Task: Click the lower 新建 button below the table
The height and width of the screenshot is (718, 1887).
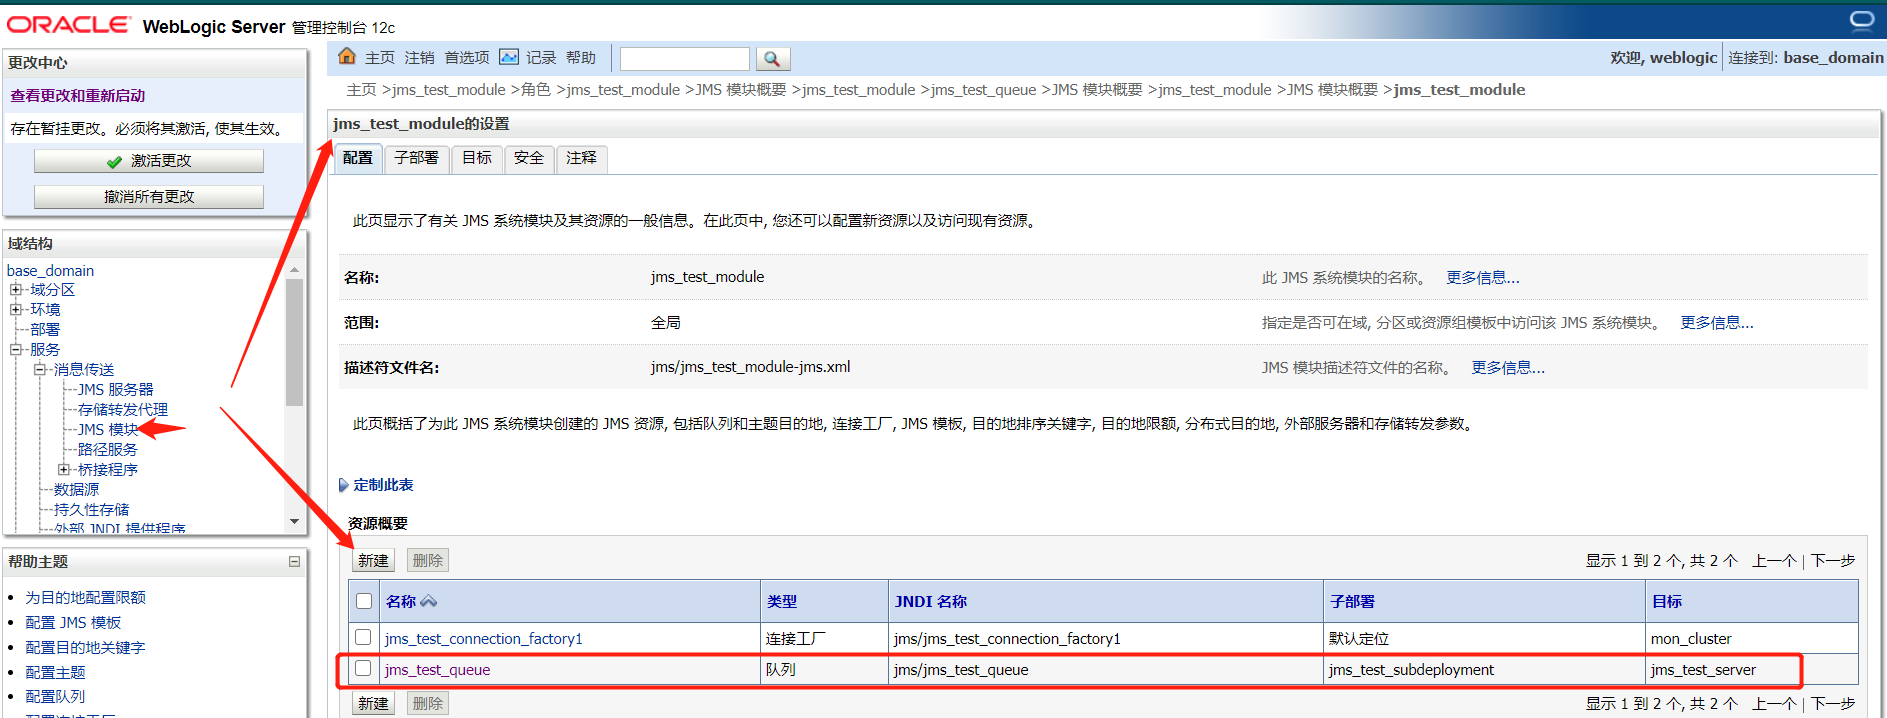Action: coord(373,704)
